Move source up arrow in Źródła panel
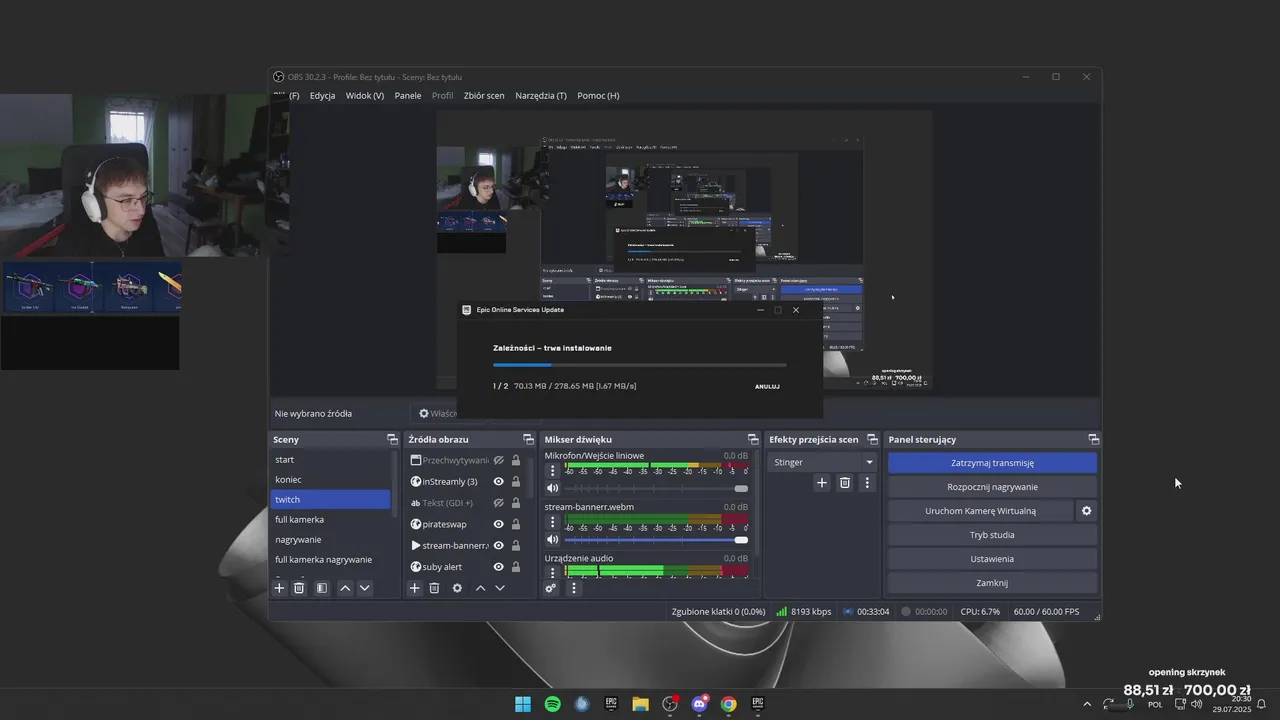The image size is (1280, 720). click(x=480, y=588)
